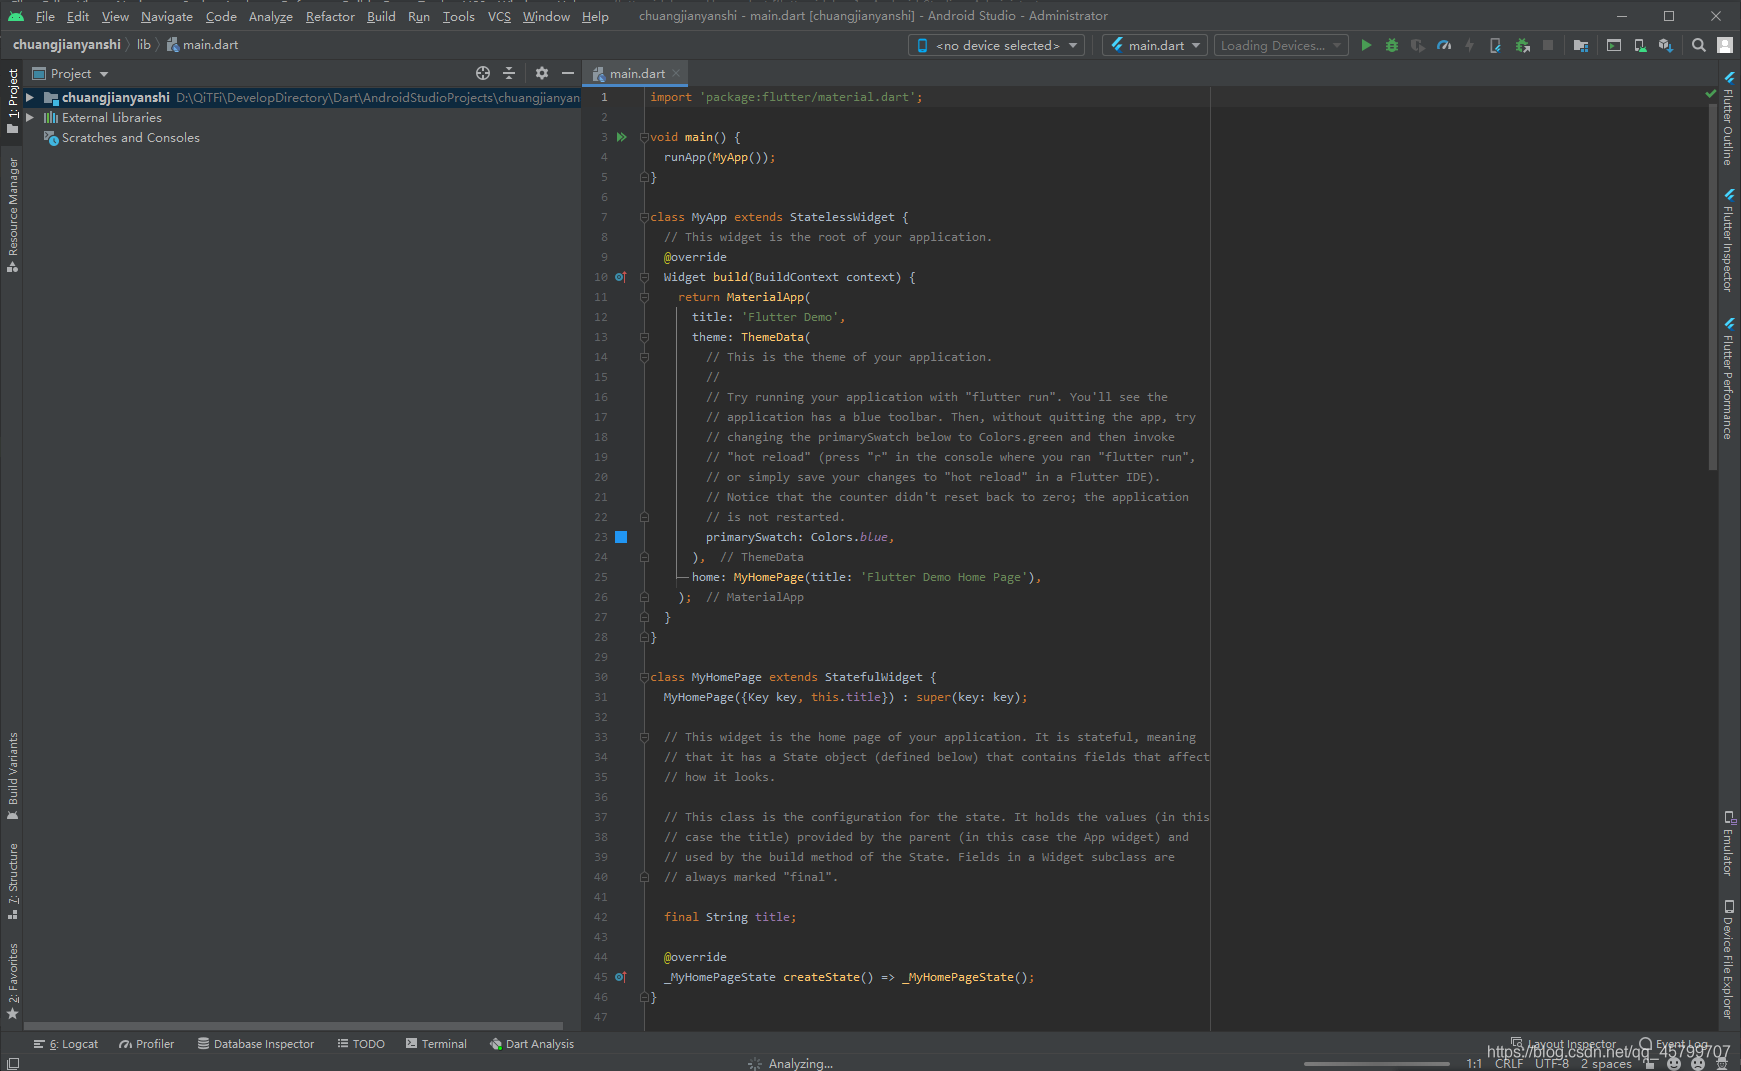Viewport: 1741px width, 1071px height.
Task: Toggle the 7: Structure side tool window
Action: tap(13, 881)
